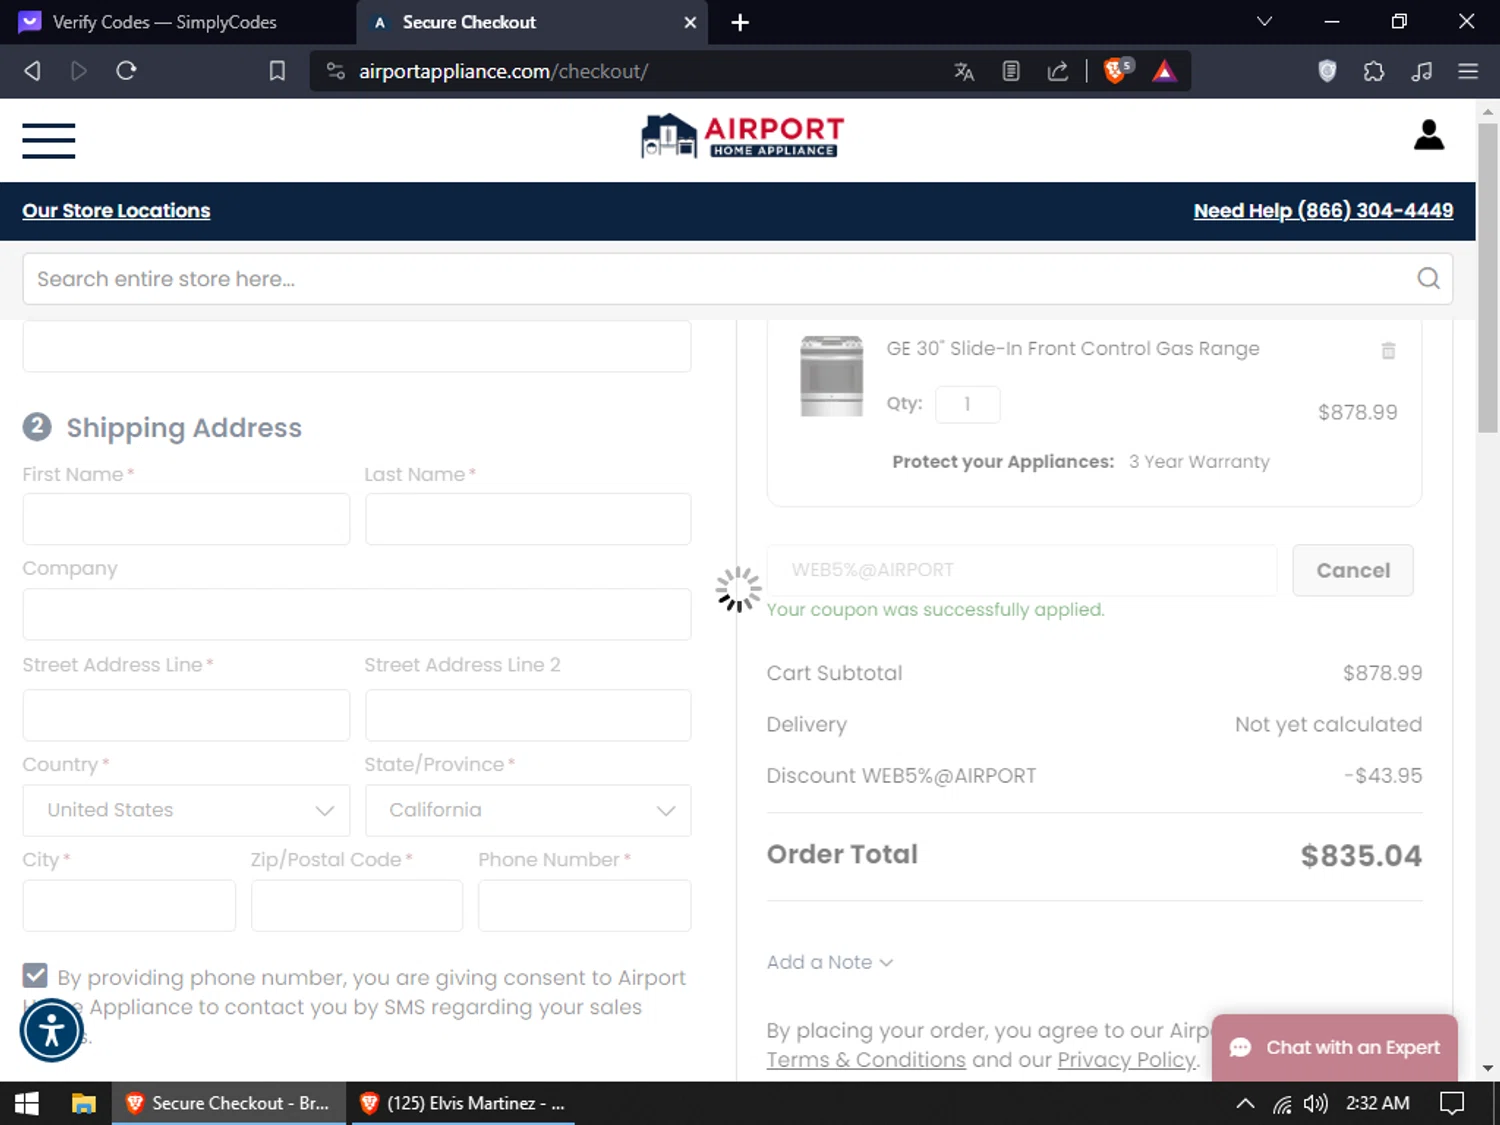Go back with browser back arrow
This screenshot has height=1125, width=1500.
coord(32,71)
